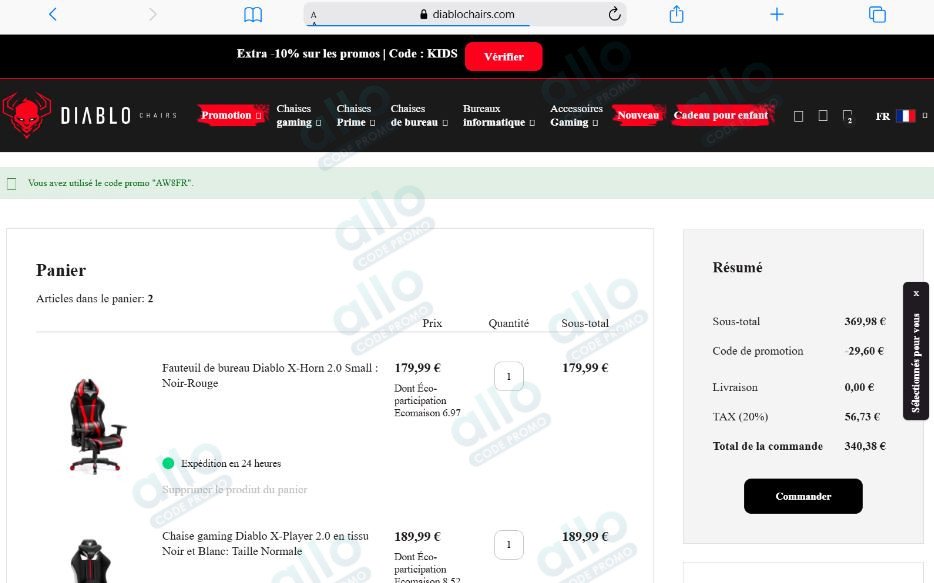
Task: Click the French flag icon
Action: (x=905, y=116)
